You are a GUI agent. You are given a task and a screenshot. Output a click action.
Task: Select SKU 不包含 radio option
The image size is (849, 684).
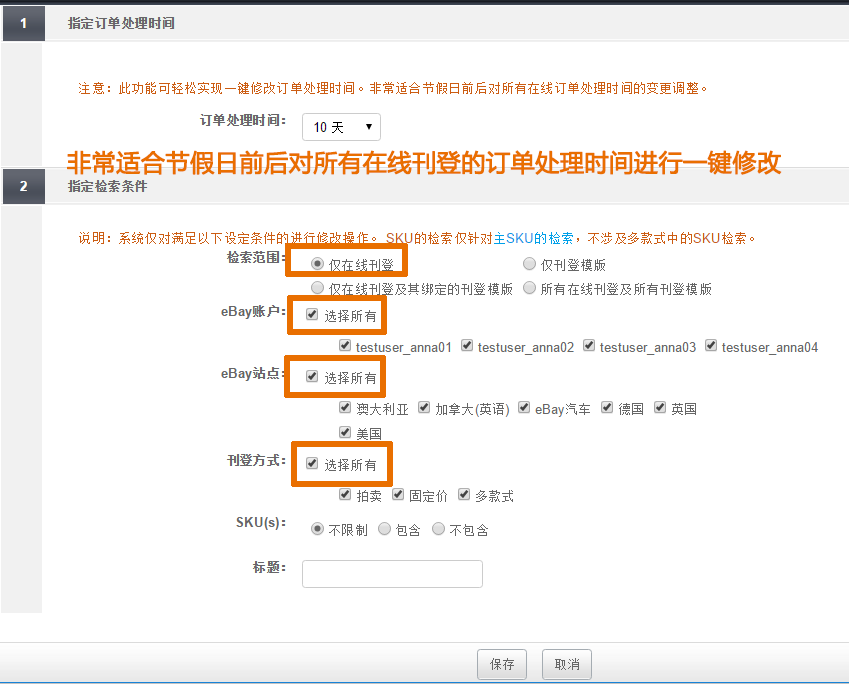coord(438,529)
